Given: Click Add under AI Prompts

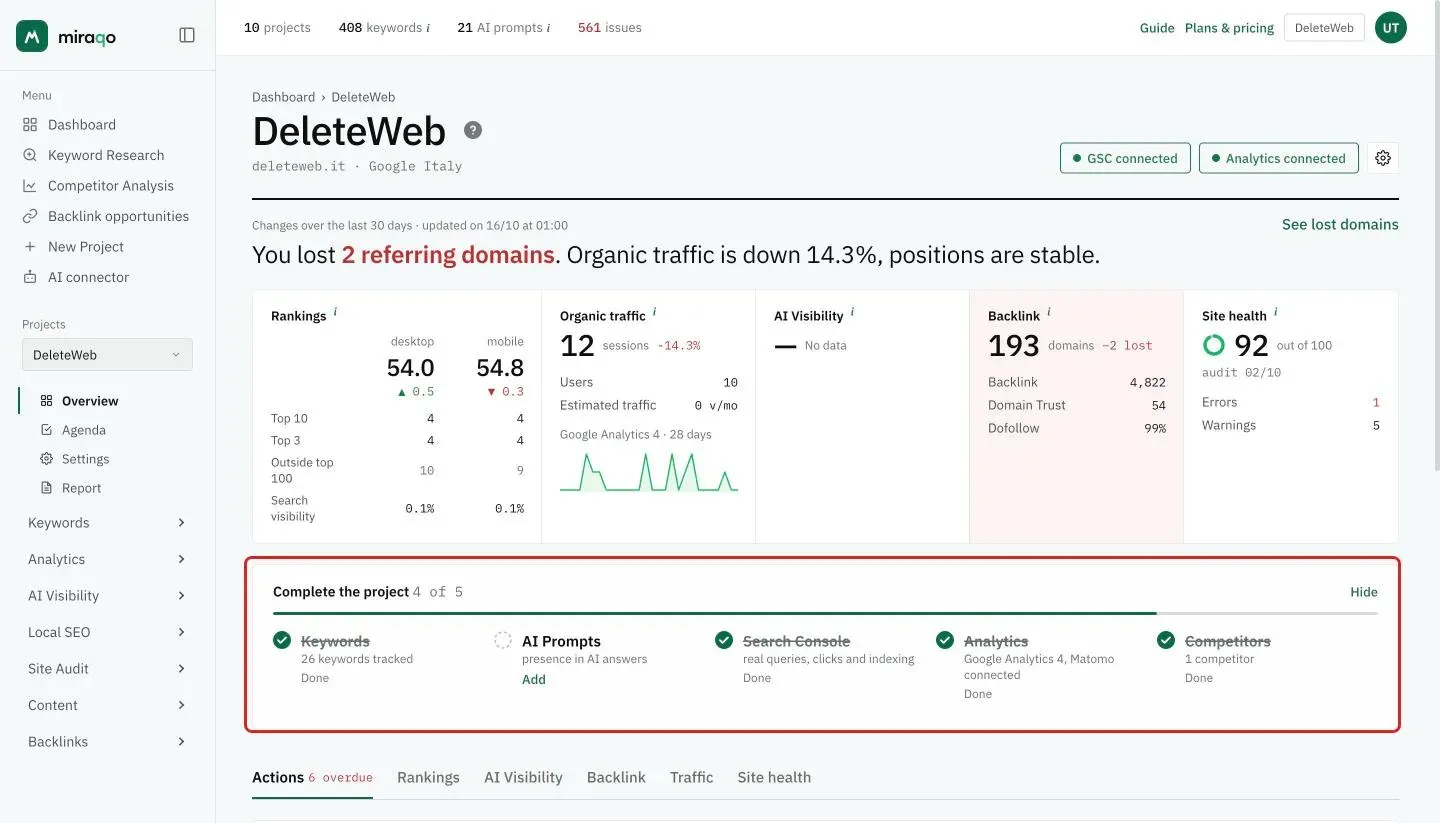Looking at the screenshot, I should pos(534,680).
